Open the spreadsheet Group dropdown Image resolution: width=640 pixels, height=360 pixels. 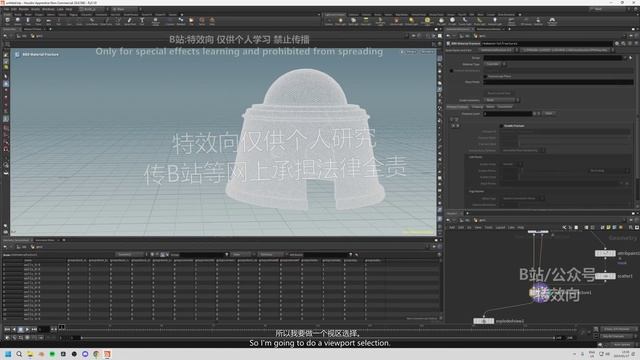tap(227, 254)
